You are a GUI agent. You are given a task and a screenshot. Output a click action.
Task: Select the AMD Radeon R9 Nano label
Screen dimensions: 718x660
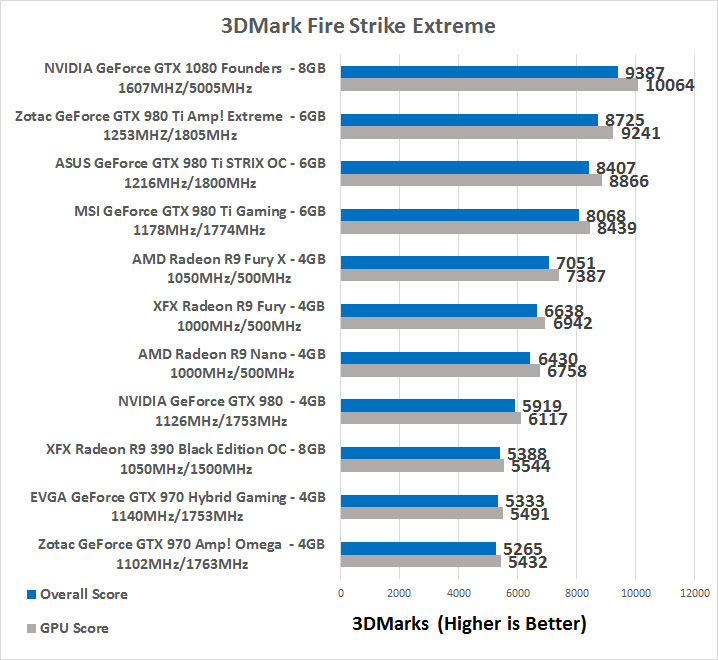click(x=232, y=364)
